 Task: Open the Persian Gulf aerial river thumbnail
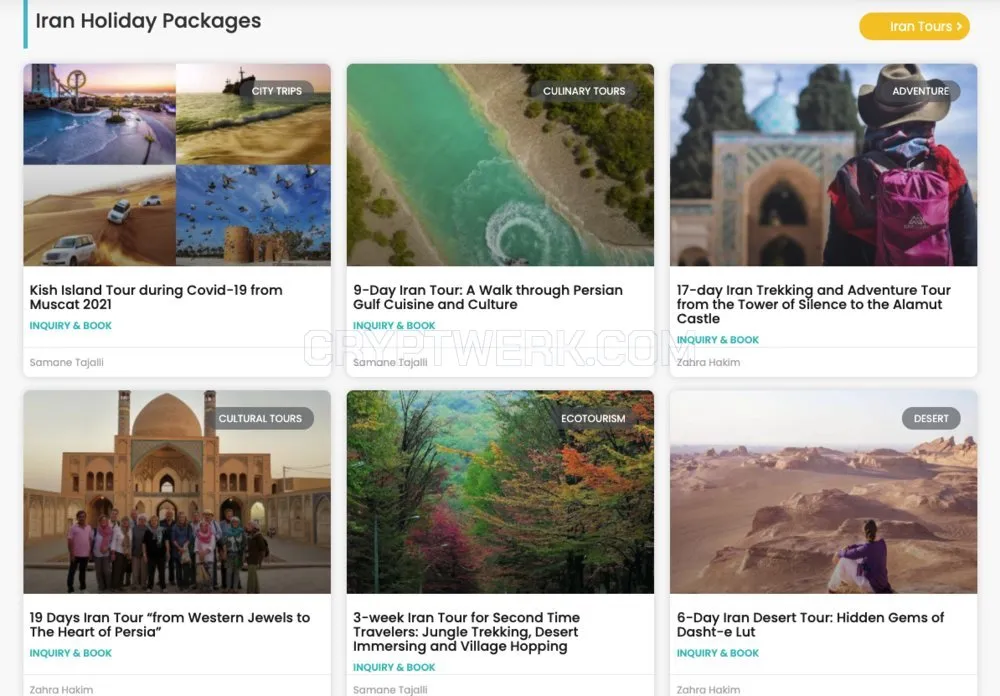(500, 165)
